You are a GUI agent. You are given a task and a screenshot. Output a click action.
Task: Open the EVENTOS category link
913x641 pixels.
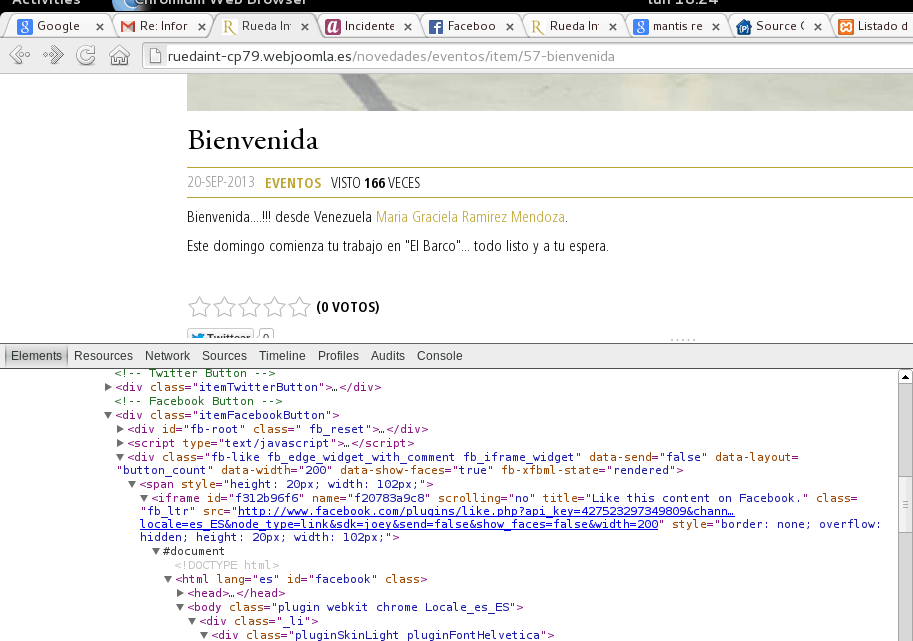(x=293, y=183)
